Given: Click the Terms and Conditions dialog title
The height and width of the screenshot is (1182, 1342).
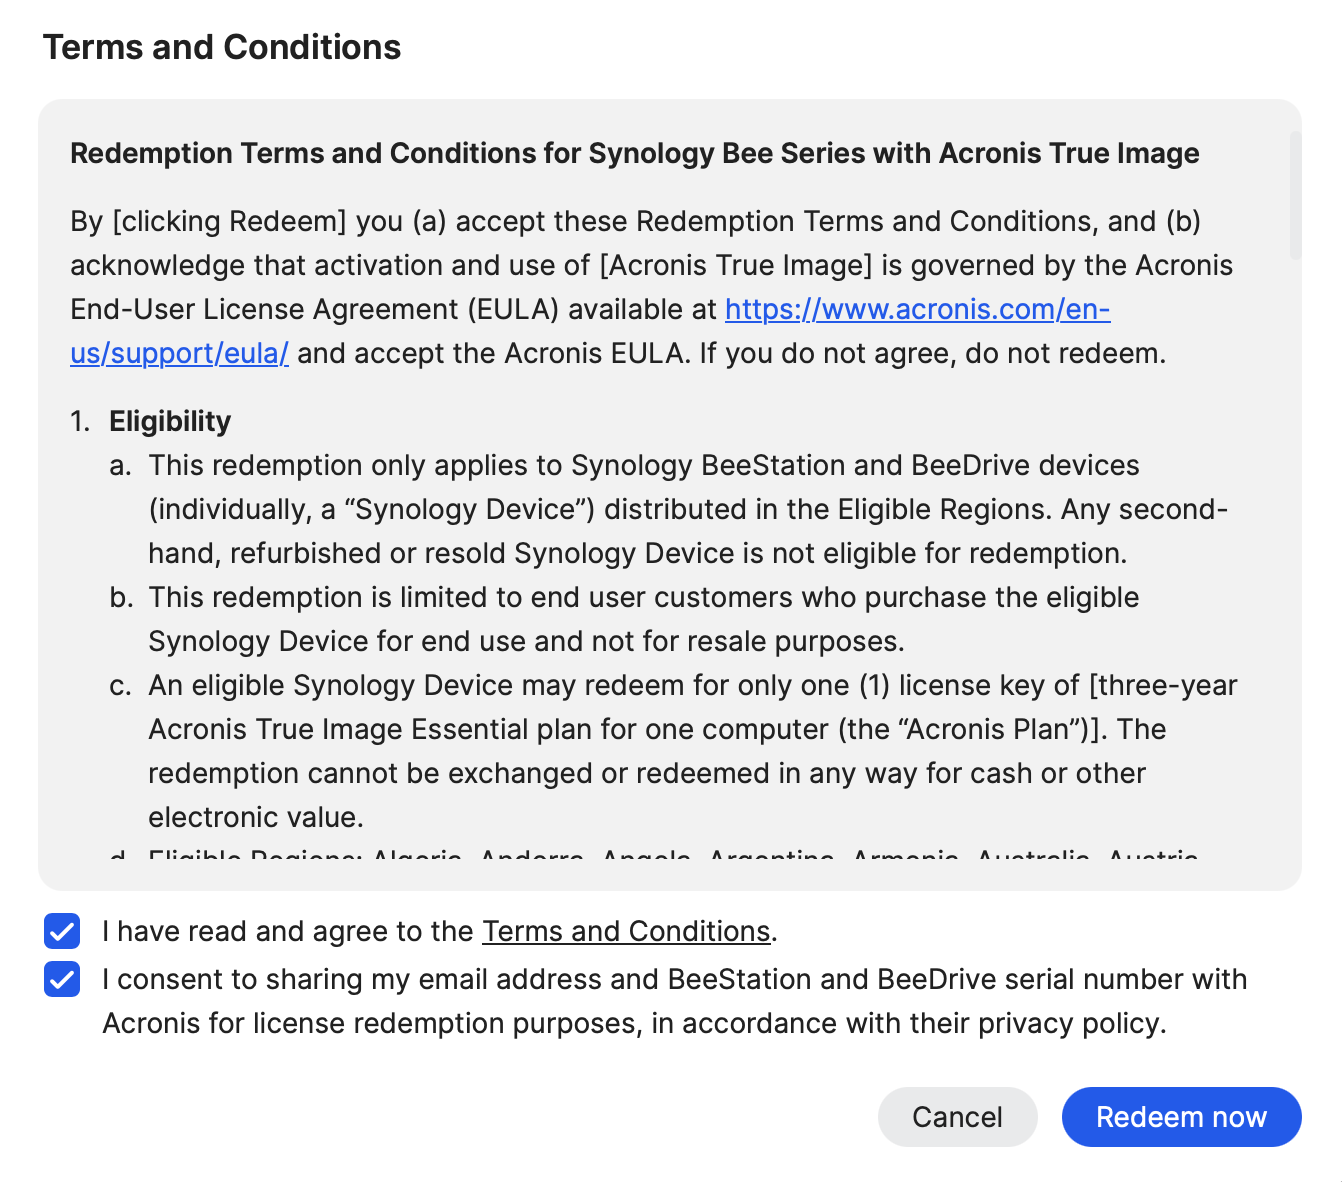Looking at the screenshot, I should click(222, 47).
